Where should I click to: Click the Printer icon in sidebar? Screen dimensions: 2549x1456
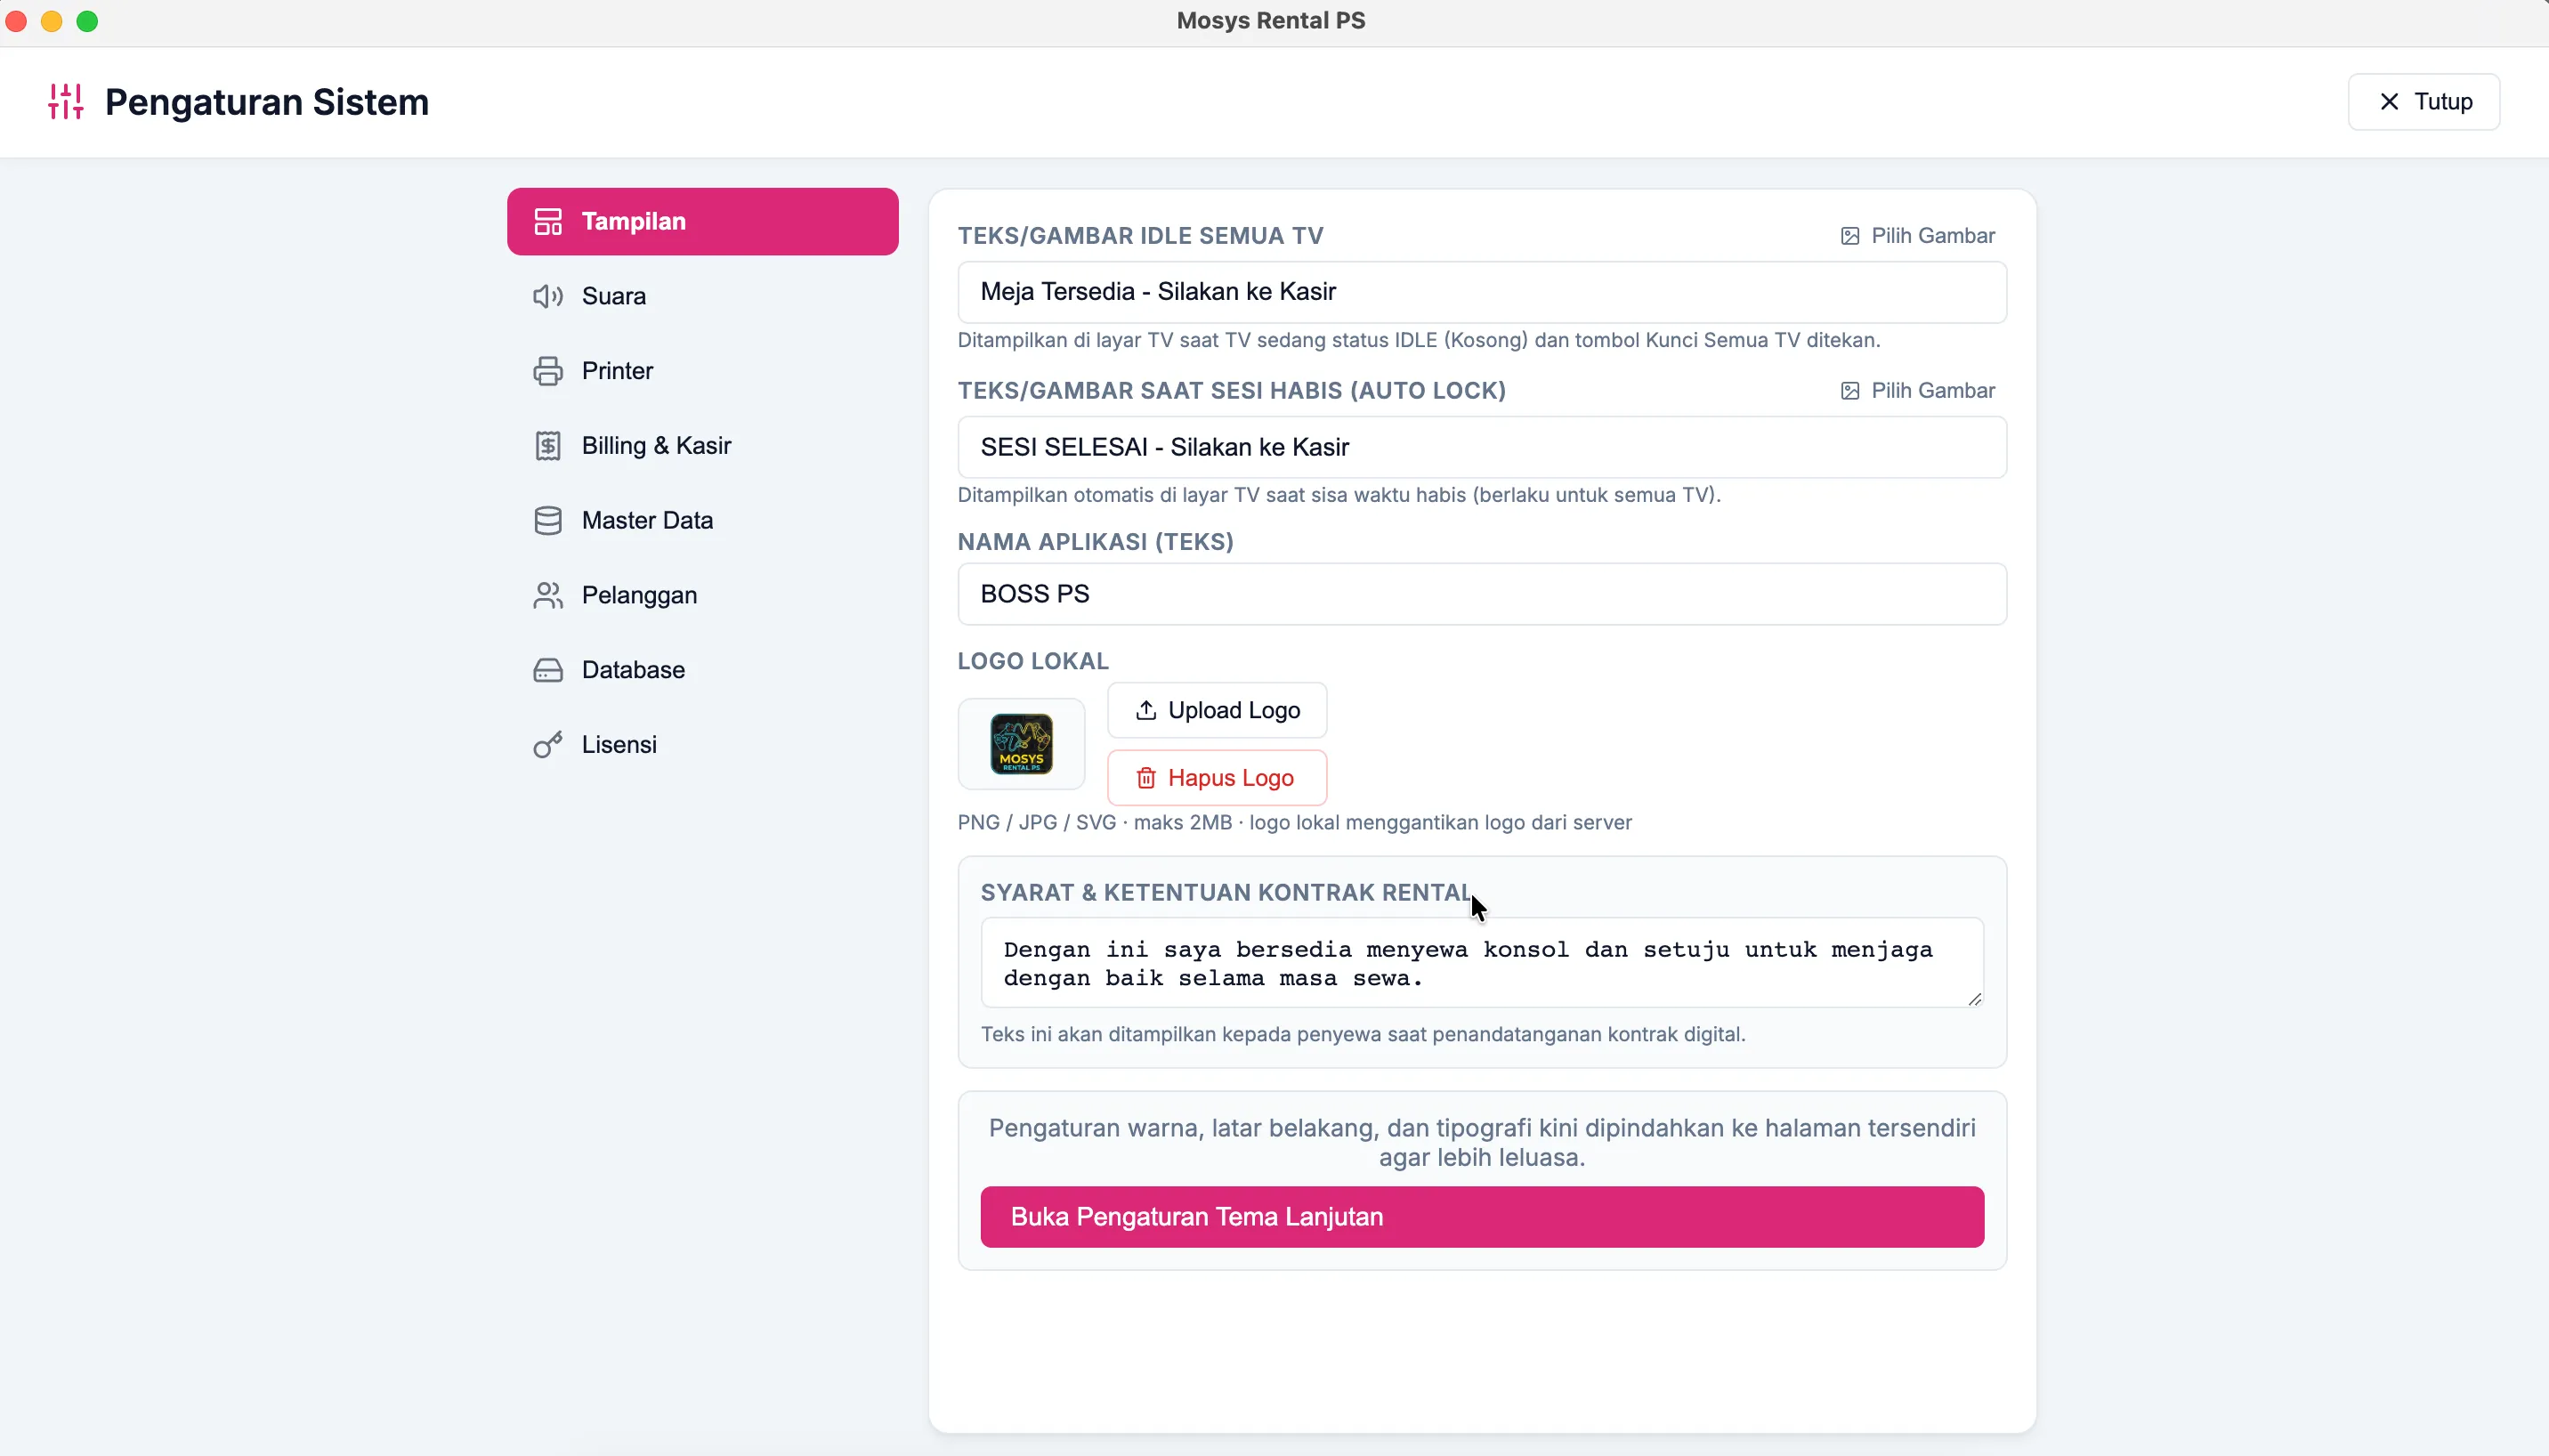pyautogui.click(x=548, y=371)
